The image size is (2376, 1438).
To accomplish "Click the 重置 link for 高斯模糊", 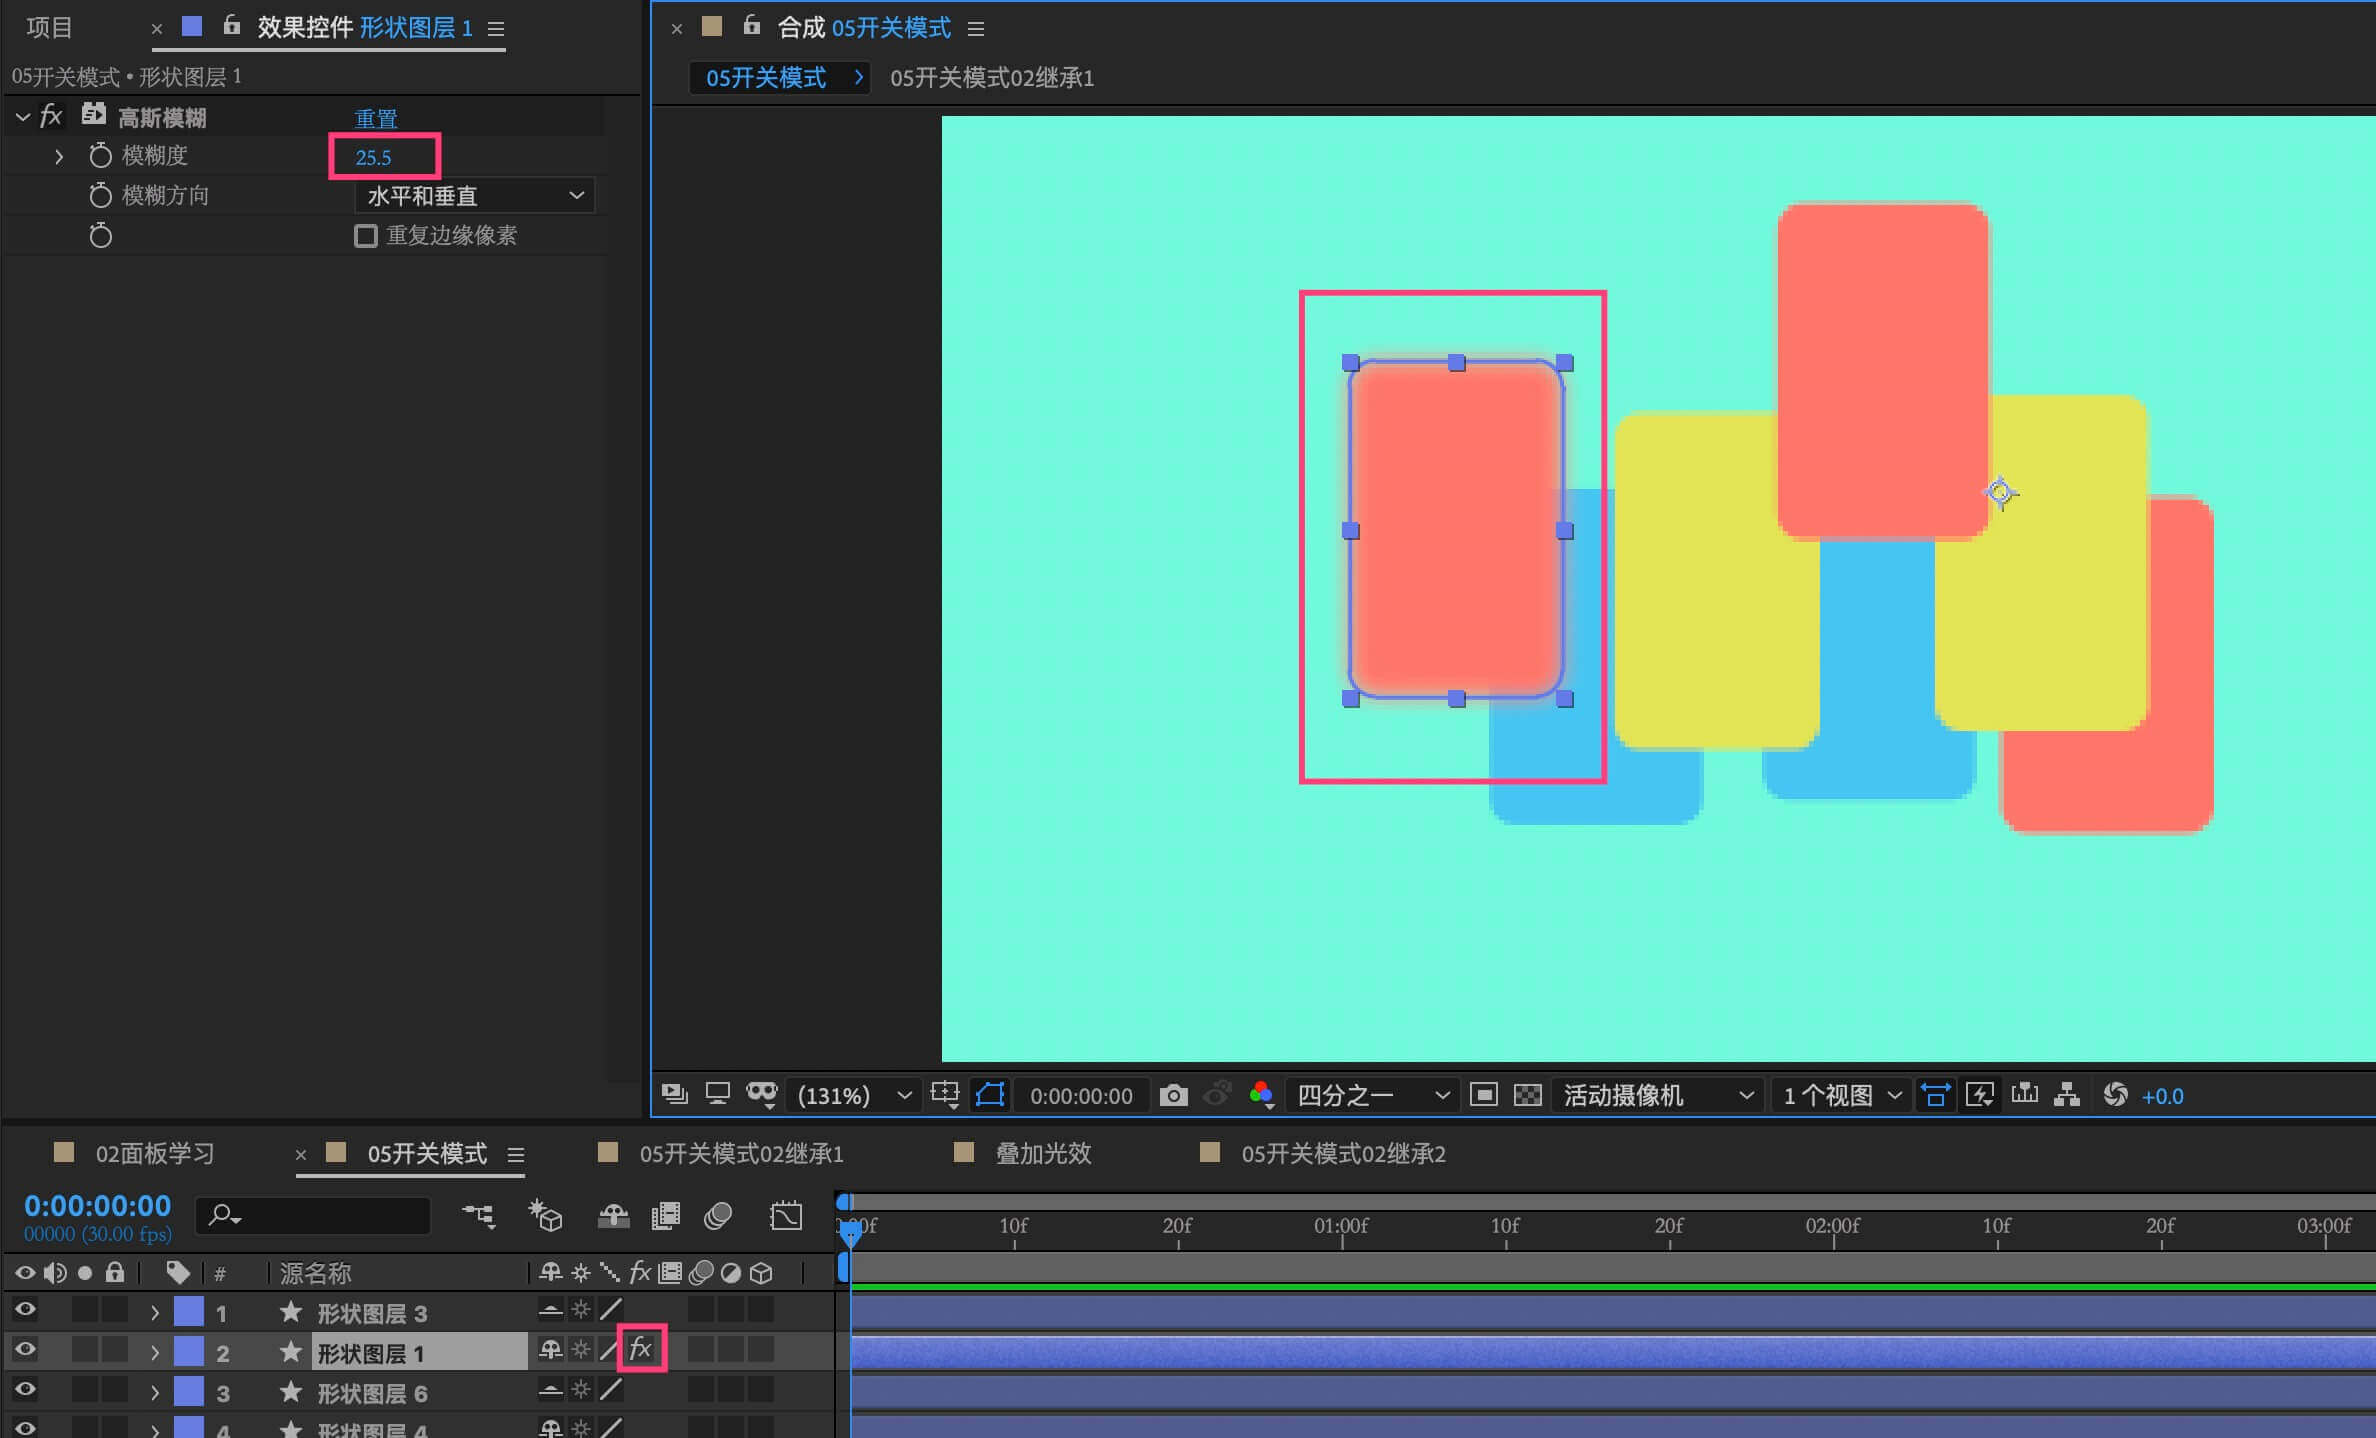I will pos(376,118).
